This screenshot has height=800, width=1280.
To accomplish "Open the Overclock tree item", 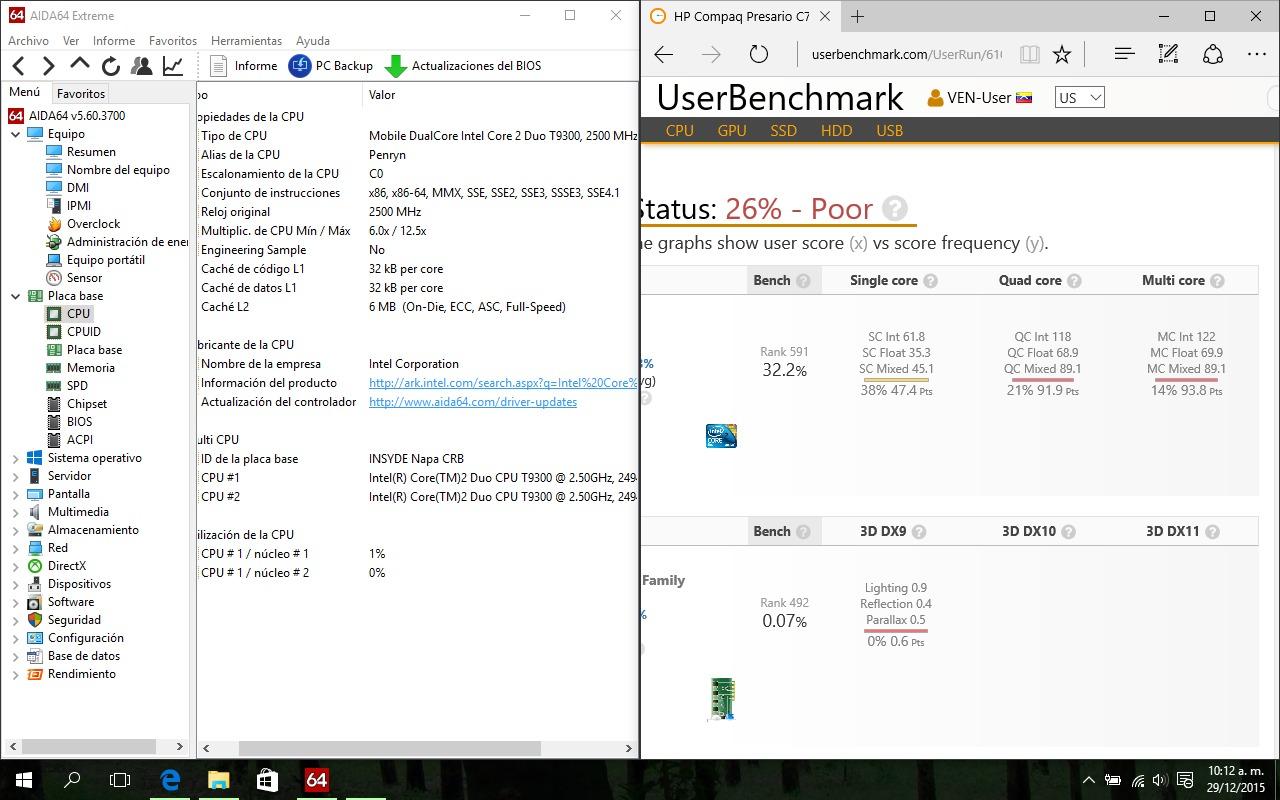I will [x=93, y=224].
